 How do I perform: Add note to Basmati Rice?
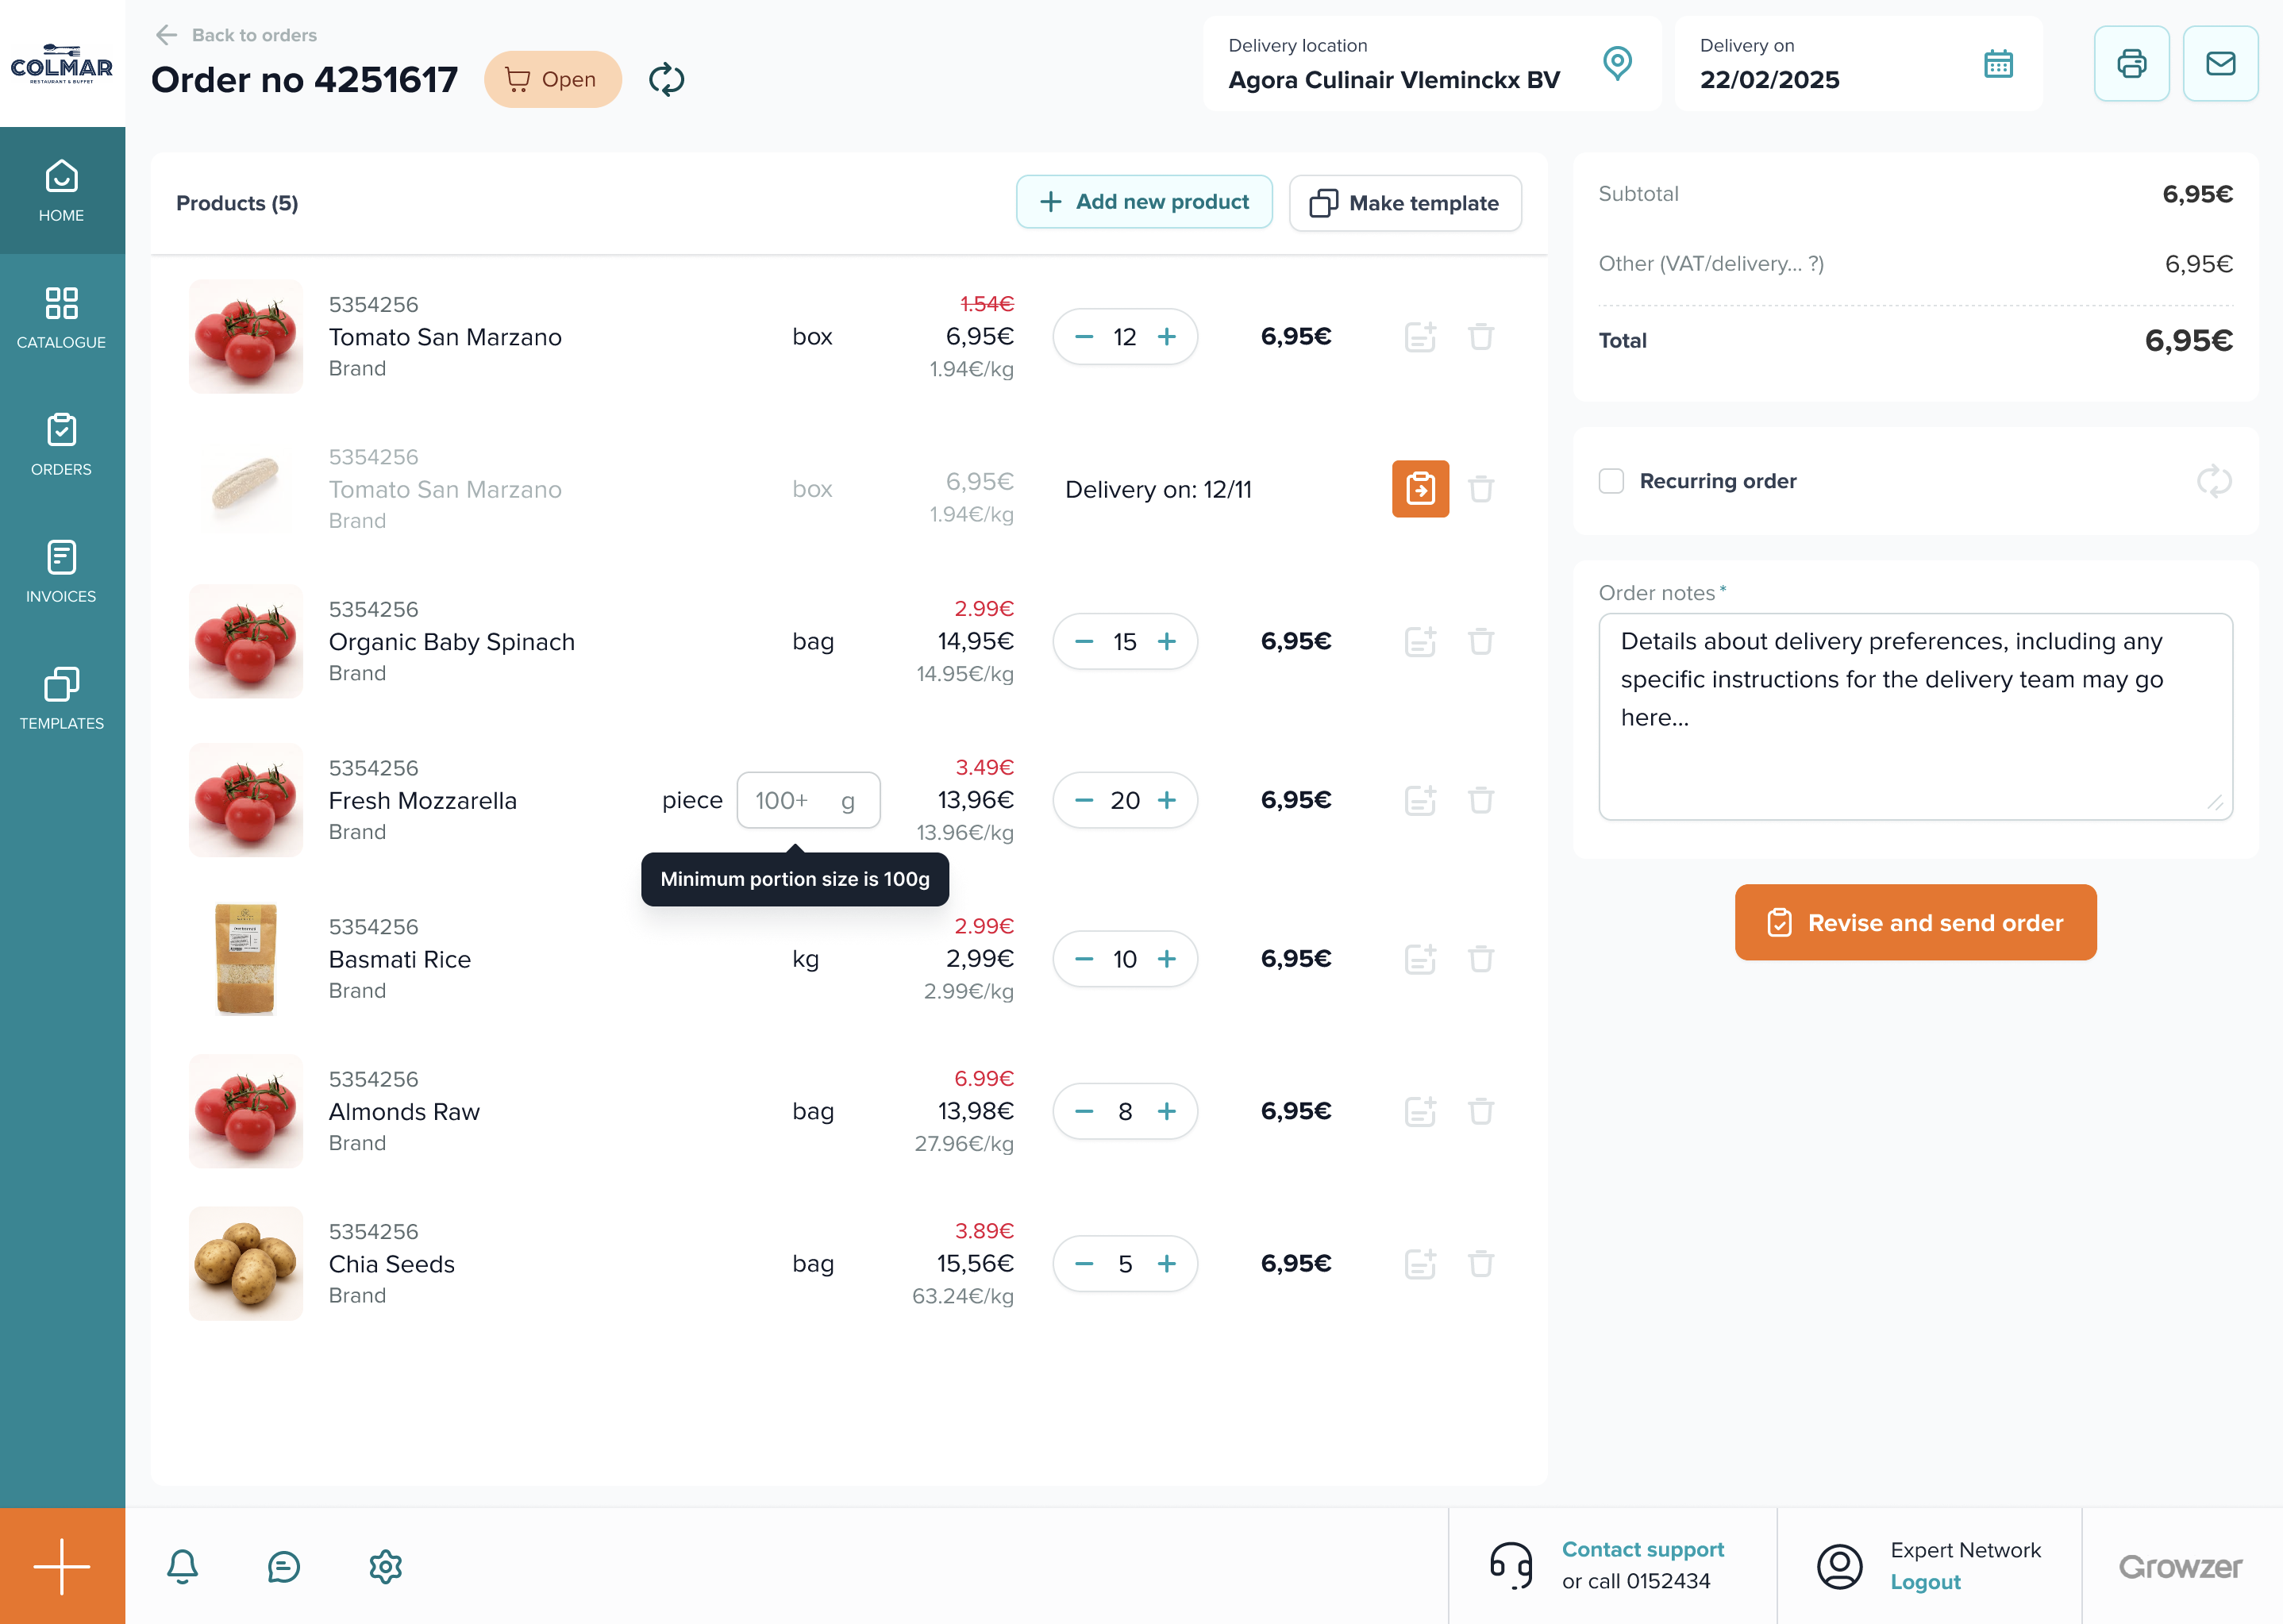coord(1420,959)
